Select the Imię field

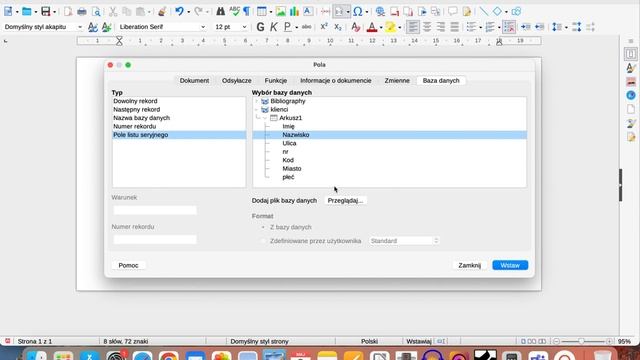pyautogui.click(x=289, y=127)
